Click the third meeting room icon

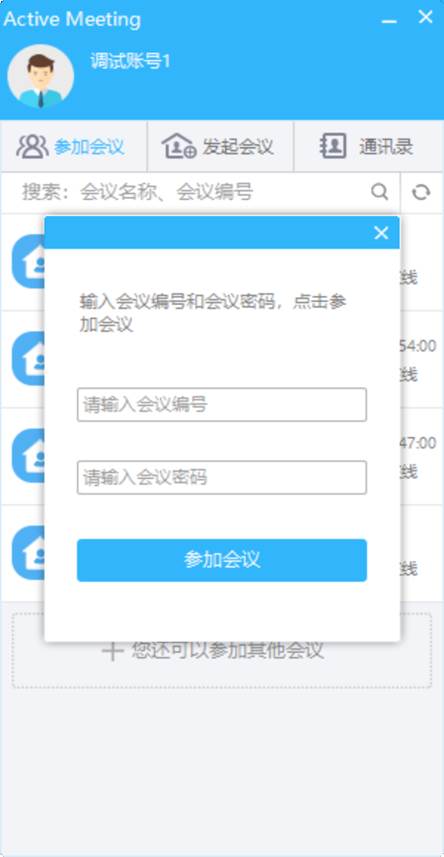[x=28, y=455]
